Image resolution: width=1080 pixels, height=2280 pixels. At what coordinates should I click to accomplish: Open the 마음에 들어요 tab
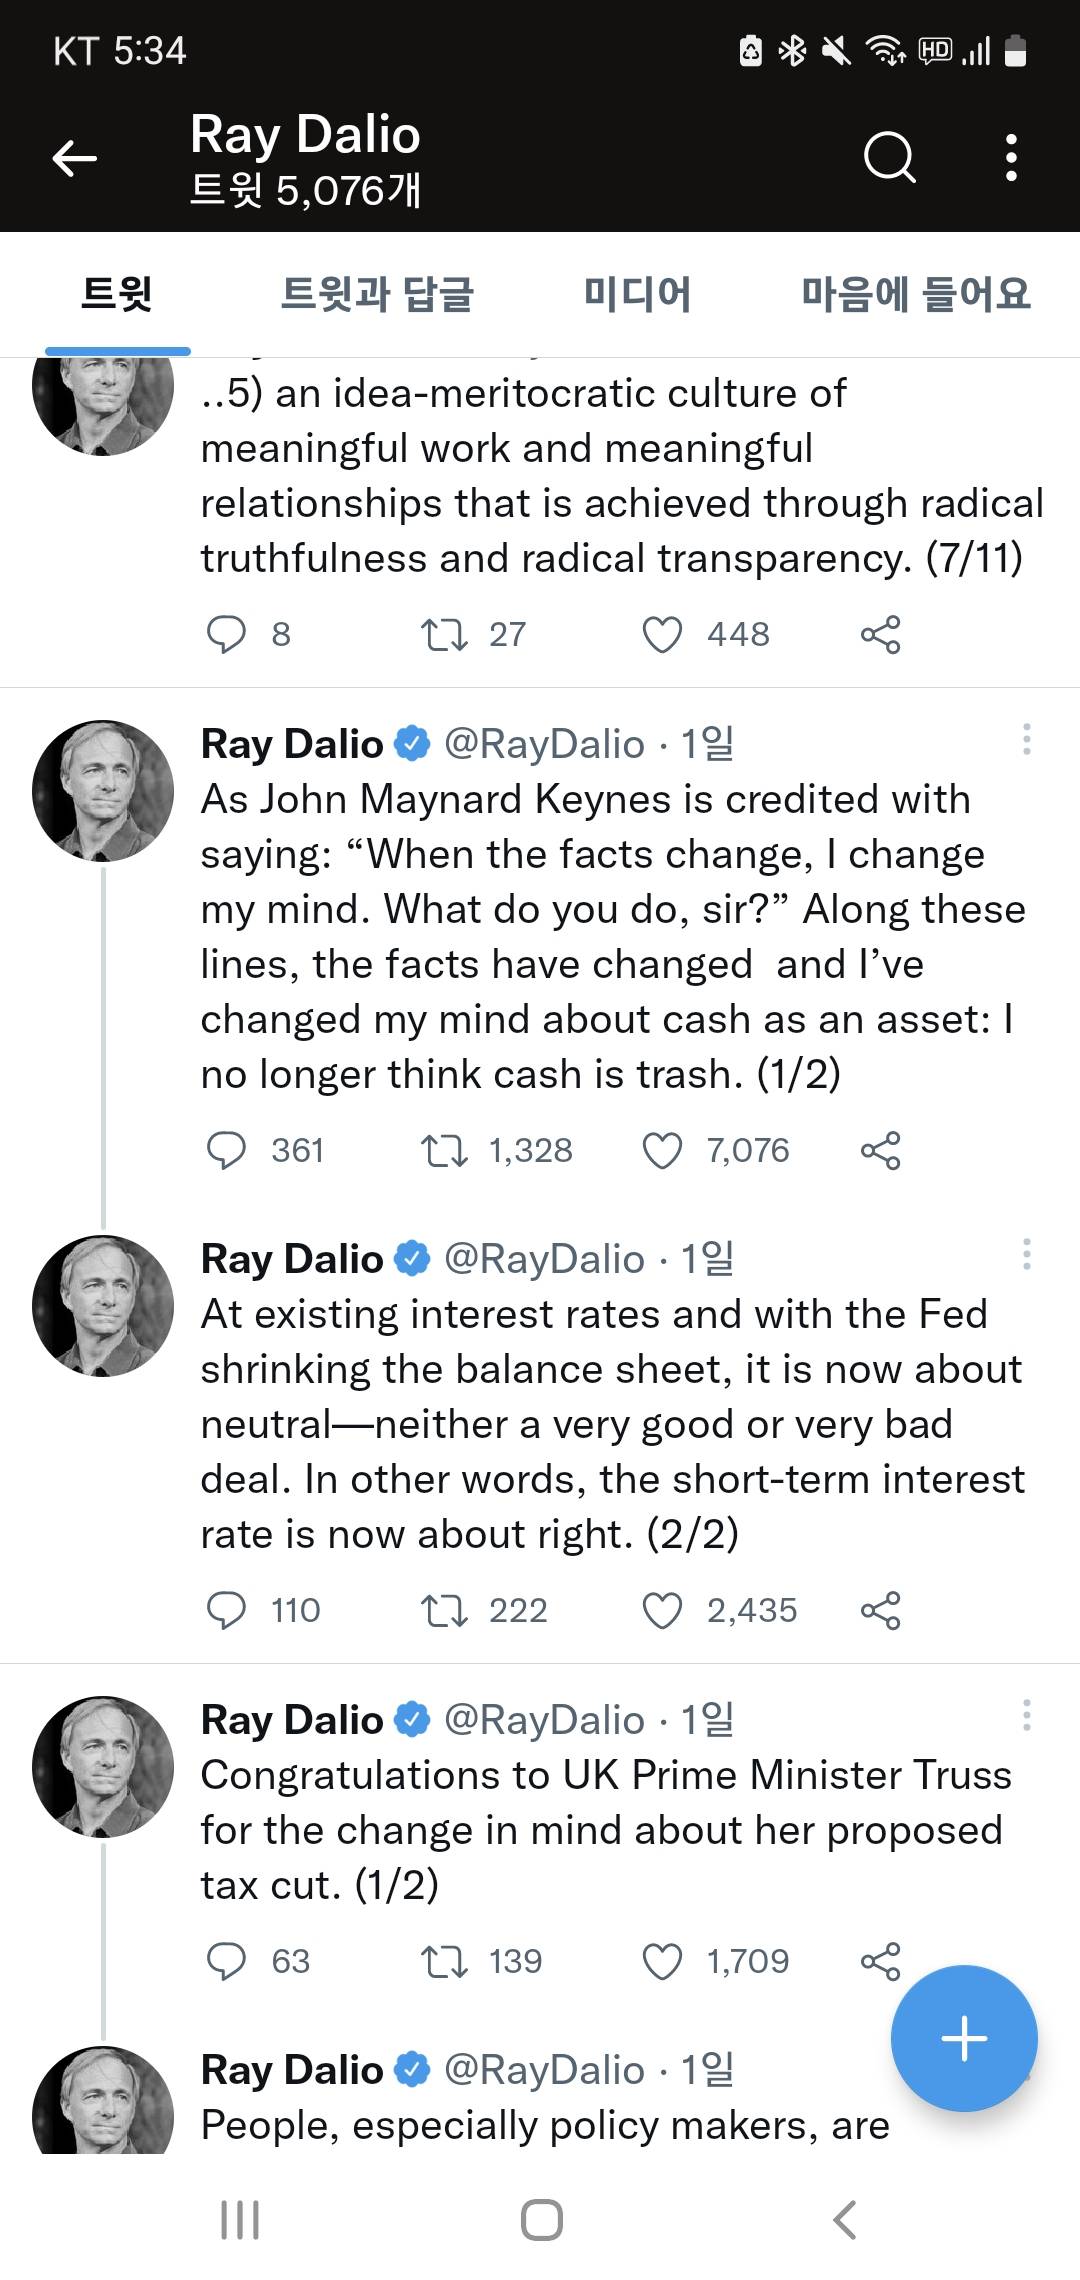pos(915,294)
